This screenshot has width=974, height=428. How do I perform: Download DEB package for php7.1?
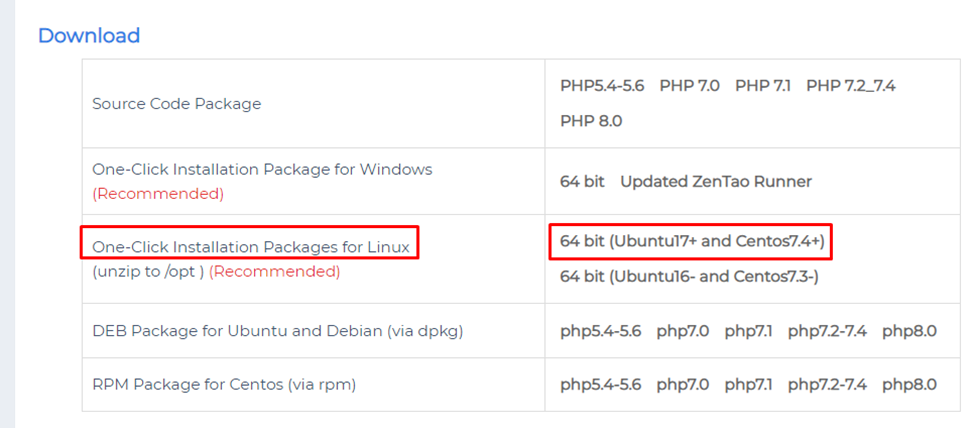(749, 331)
